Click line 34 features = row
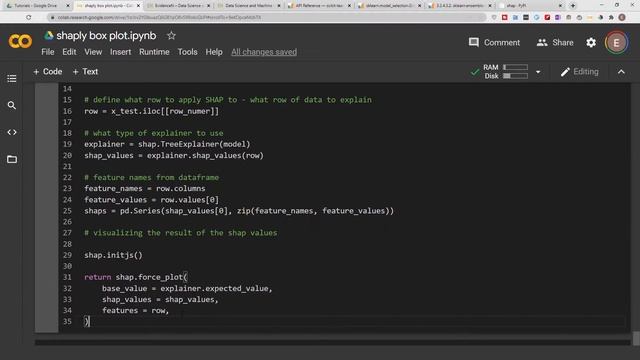Image resolution: width=640 pixels, height=360 pixels. [136, 311]
